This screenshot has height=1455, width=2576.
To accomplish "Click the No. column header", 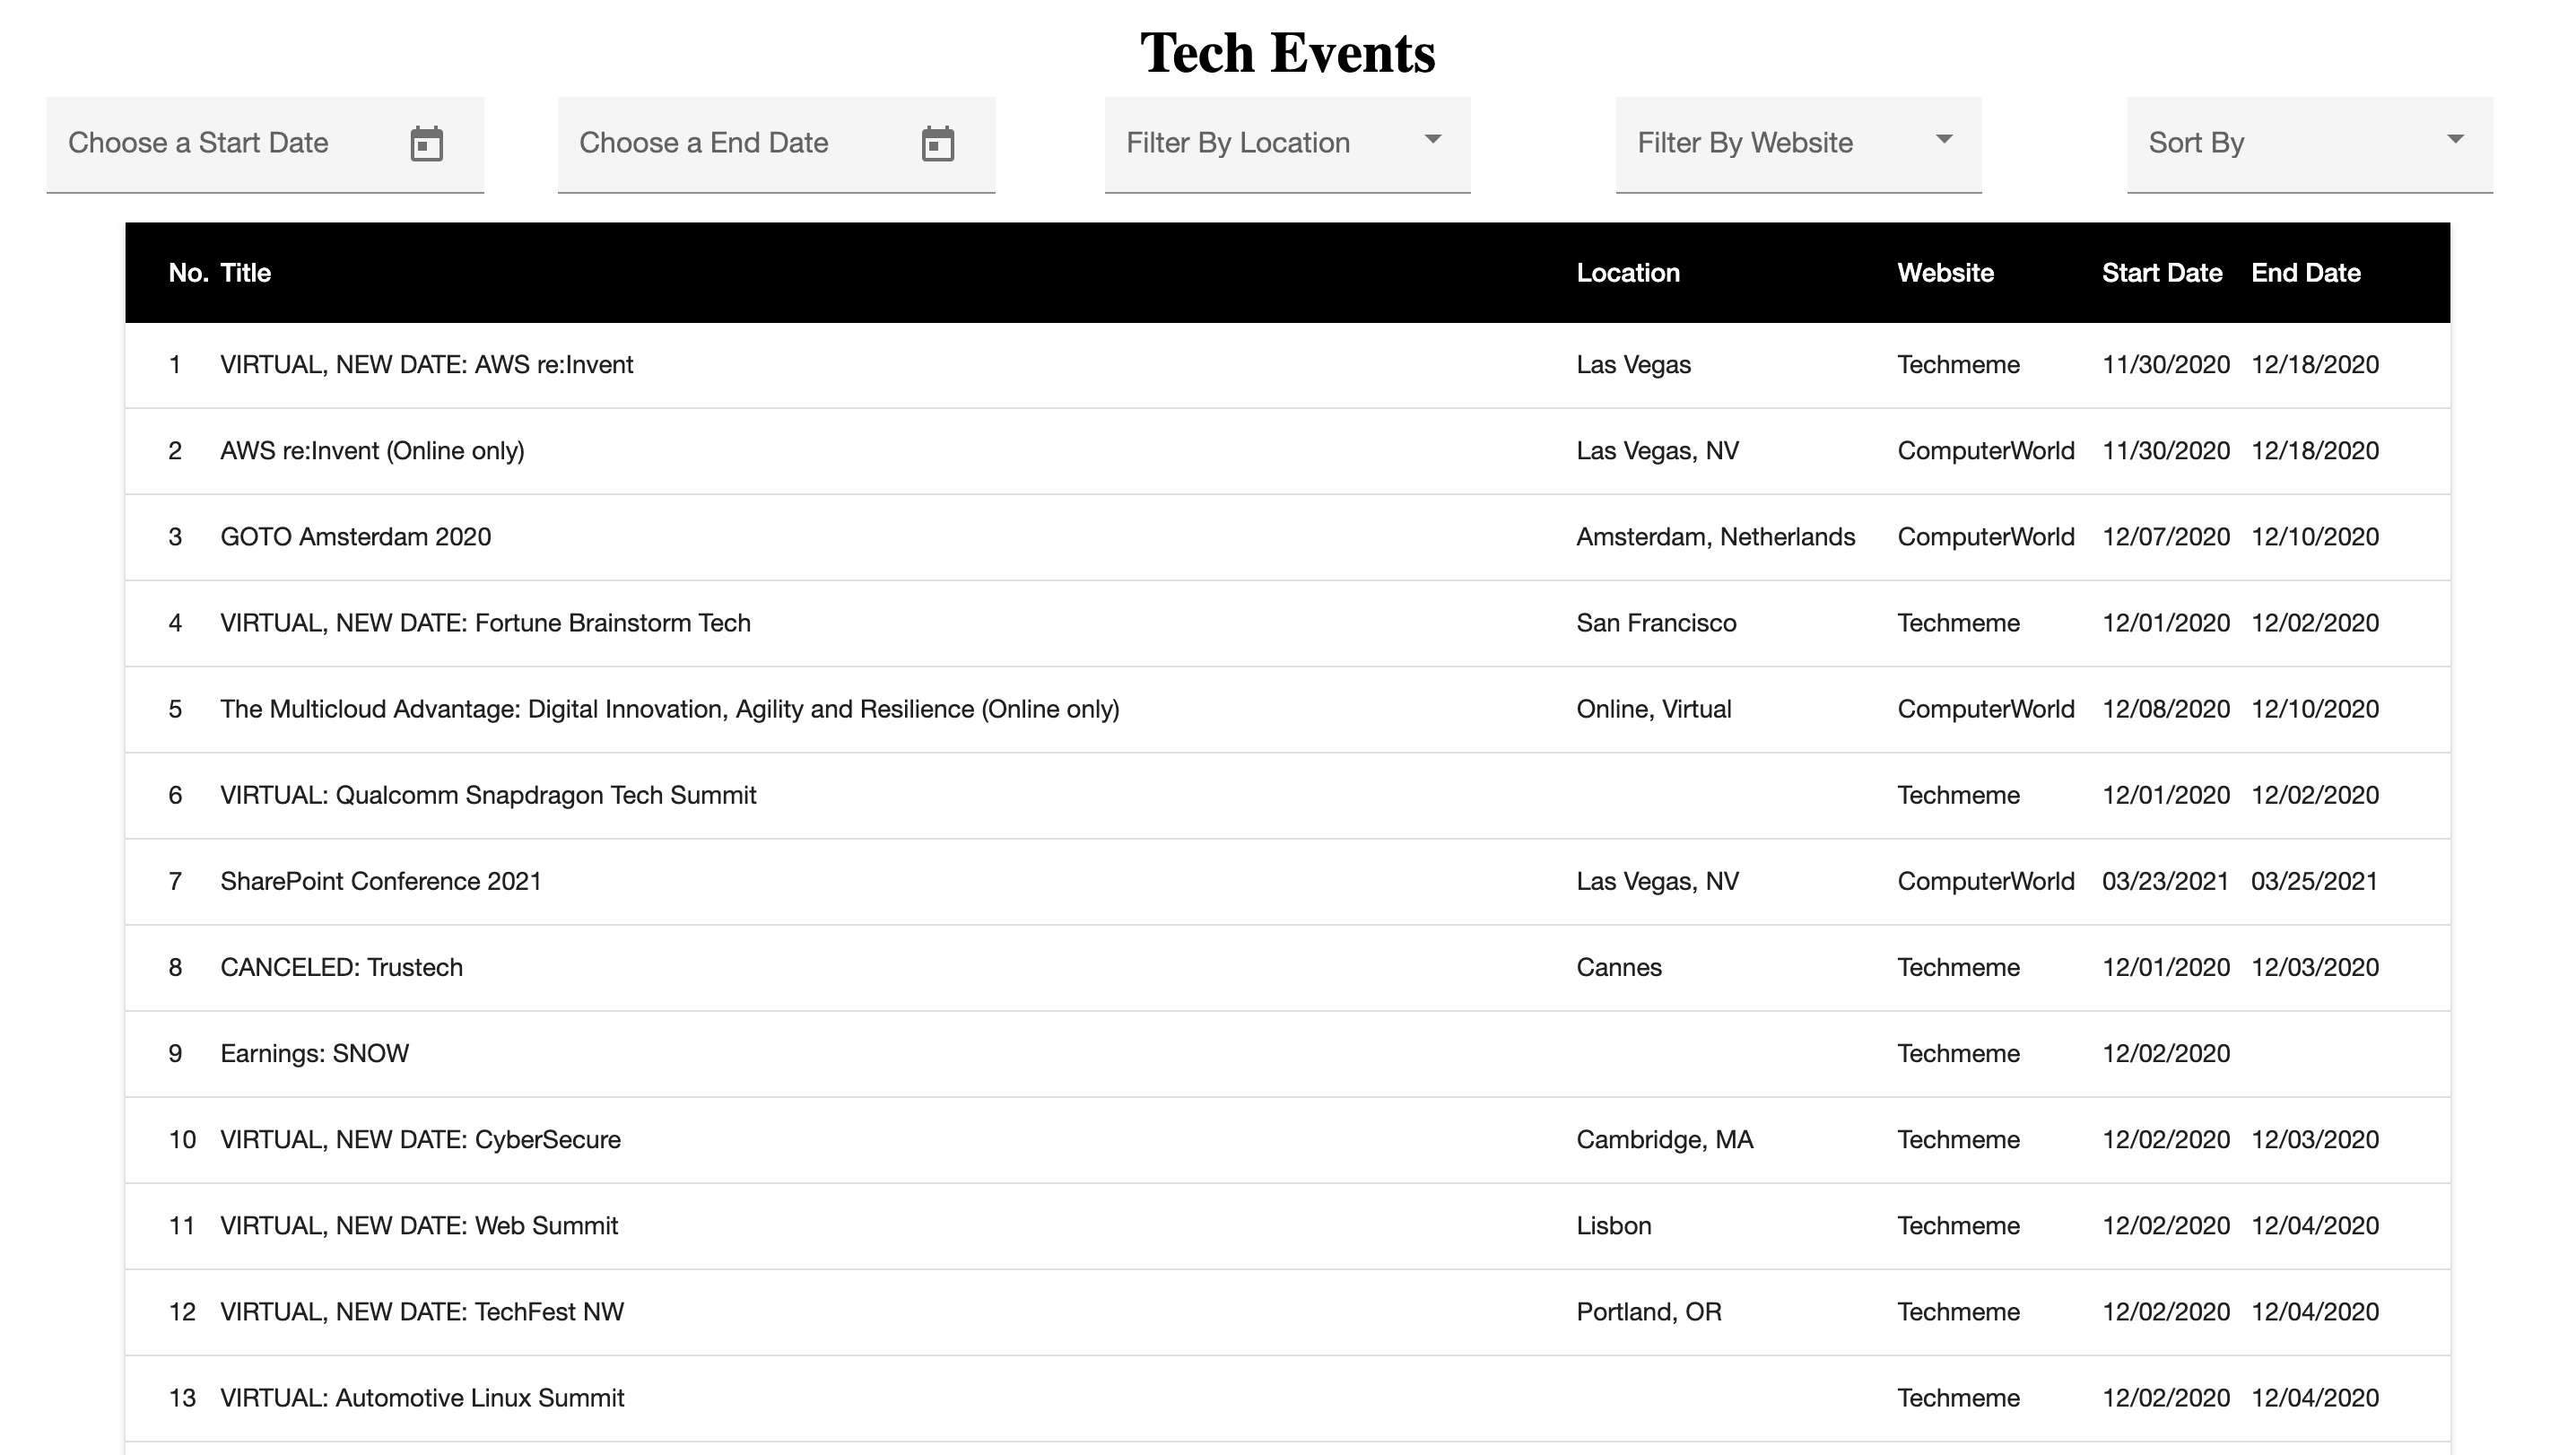I will coord(187,273).
